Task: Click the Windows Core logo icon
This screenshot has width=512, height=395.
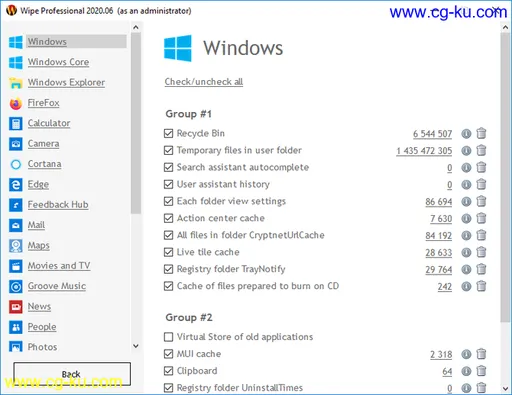Action: pyautogui.click(x=16, y=62)
